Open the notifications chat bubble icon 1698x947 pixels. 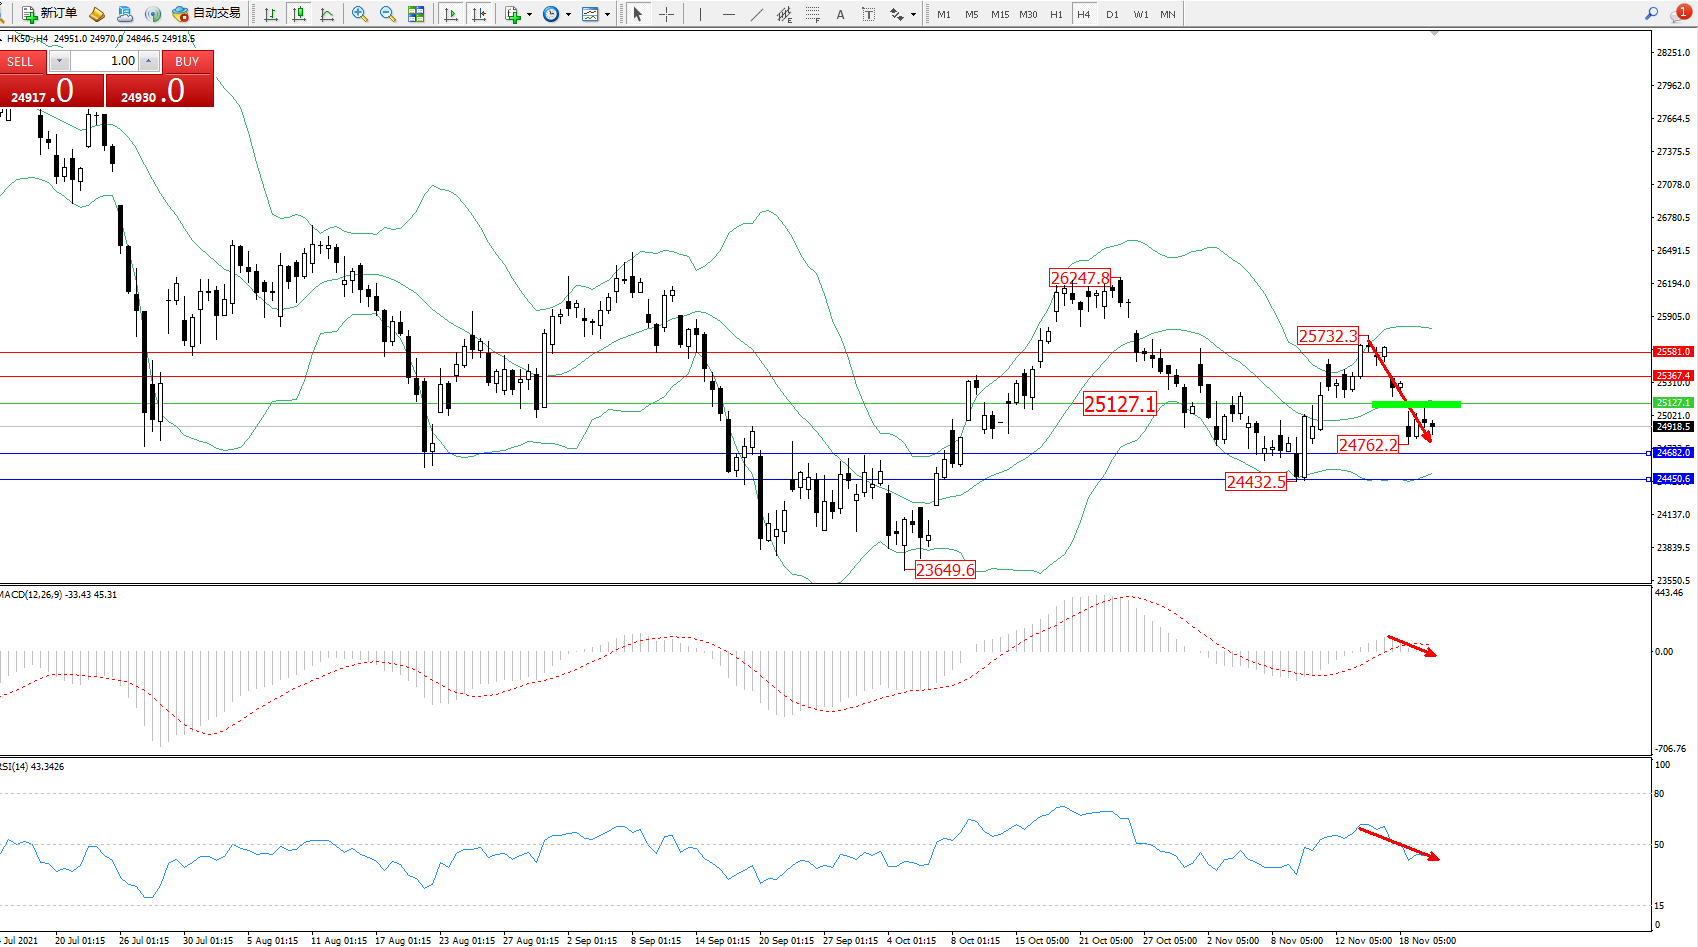tap(1679, 13)
